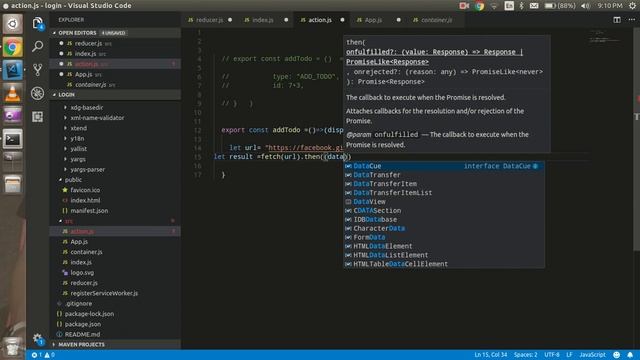
Task: Change indentation via Spaces: 2
Action: pyautogui.click(x=525, y=355)
